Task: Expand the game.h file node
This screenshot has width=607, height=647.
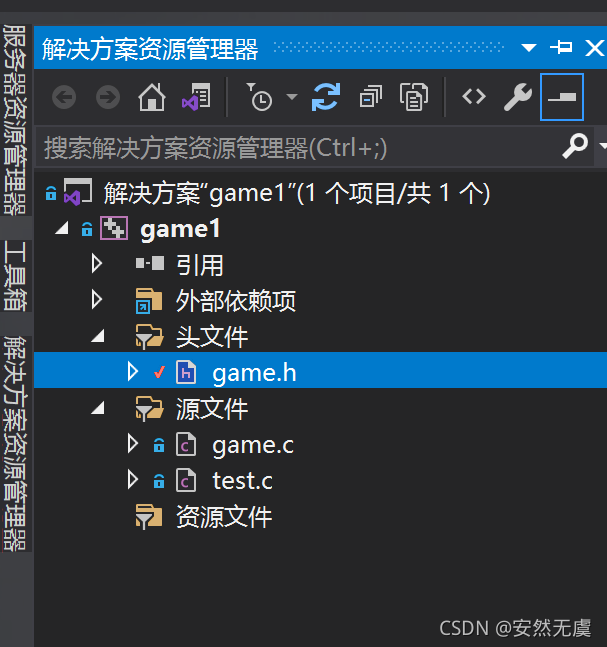Action: [132, 371]
